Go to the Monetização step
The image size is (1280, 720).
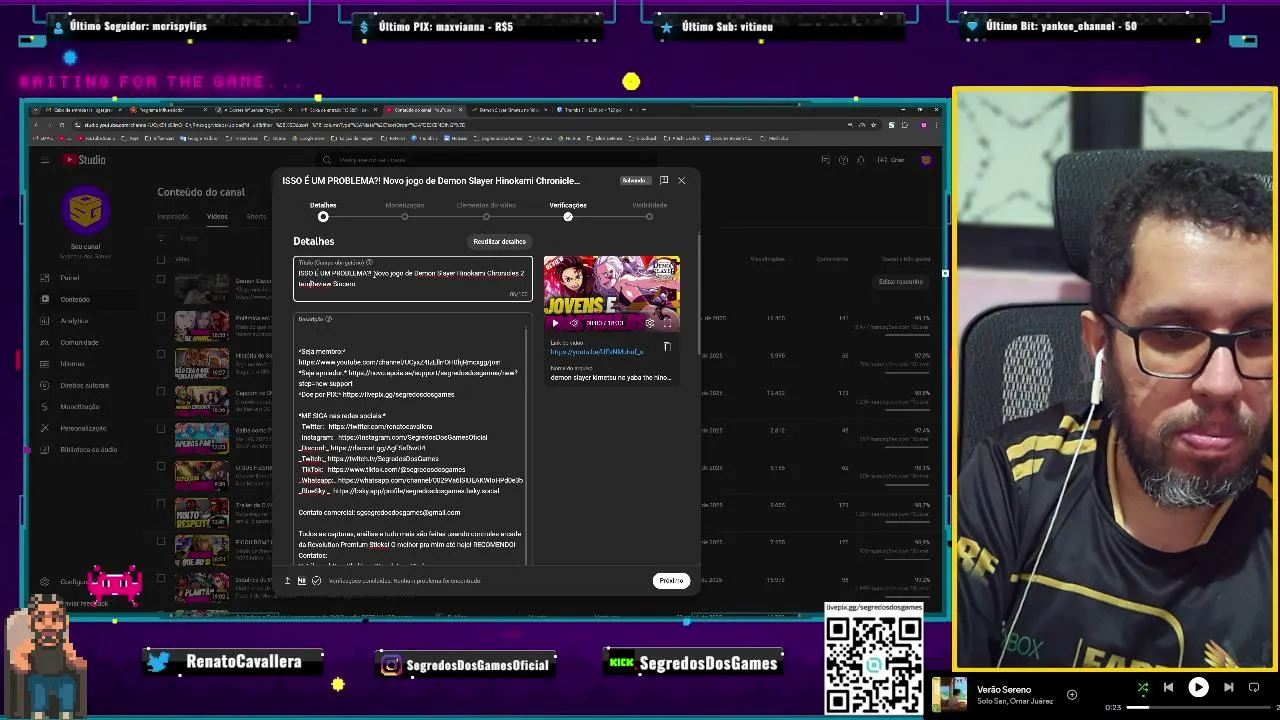click(x=405, y=211)
